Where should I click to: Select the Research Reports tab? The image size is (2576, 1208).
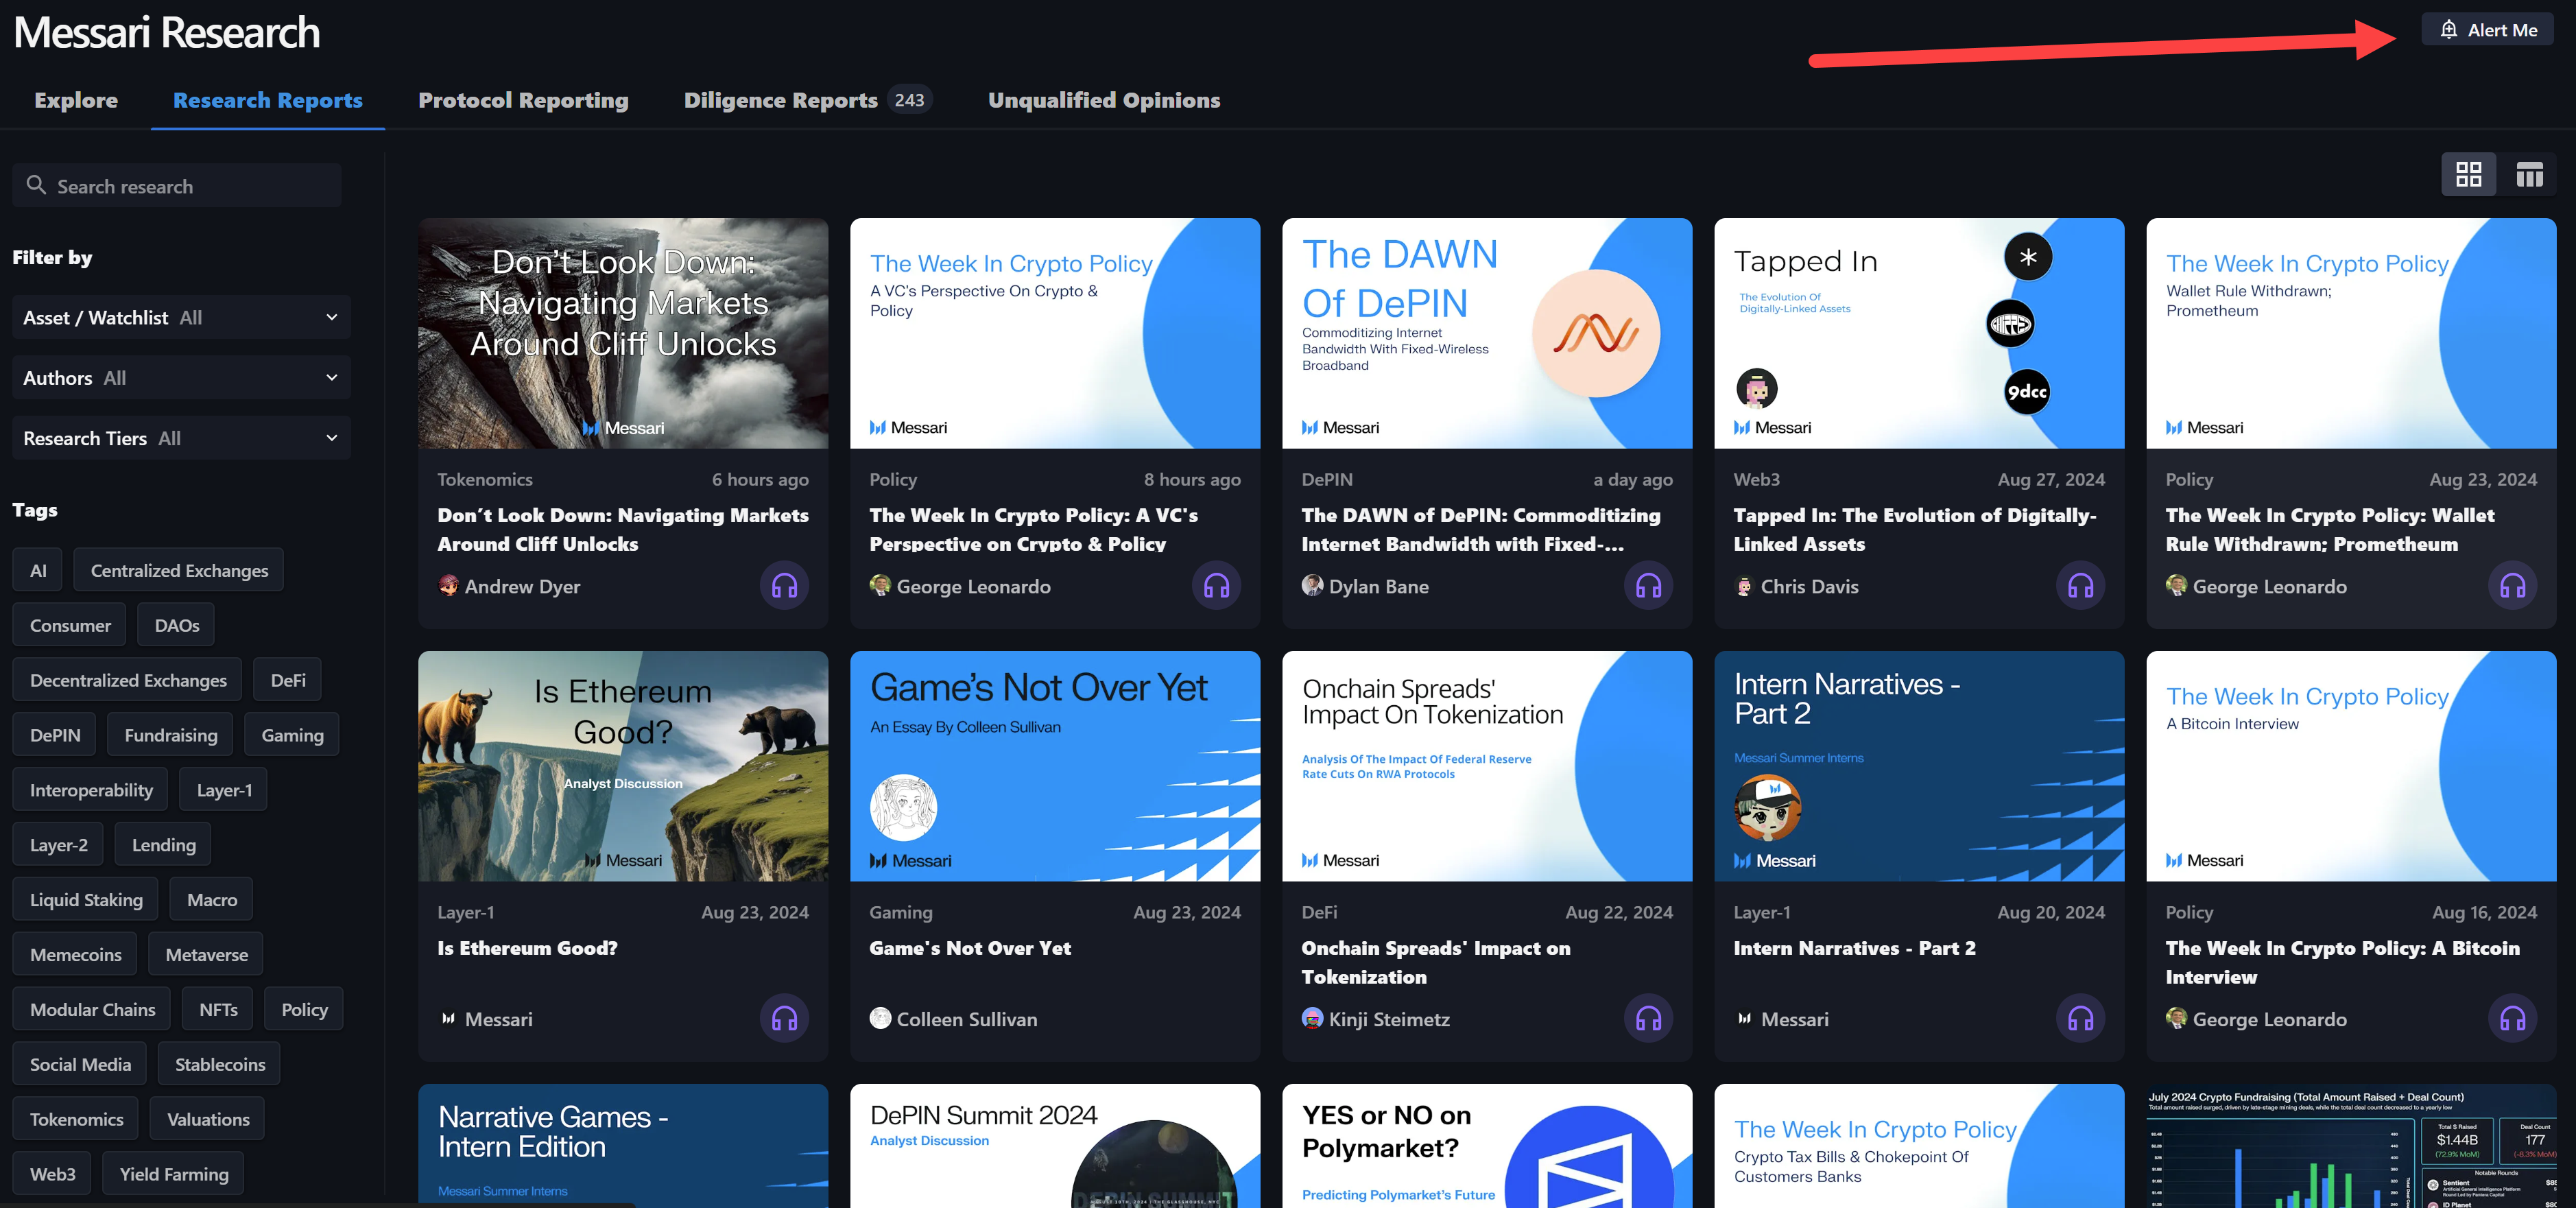268,100
